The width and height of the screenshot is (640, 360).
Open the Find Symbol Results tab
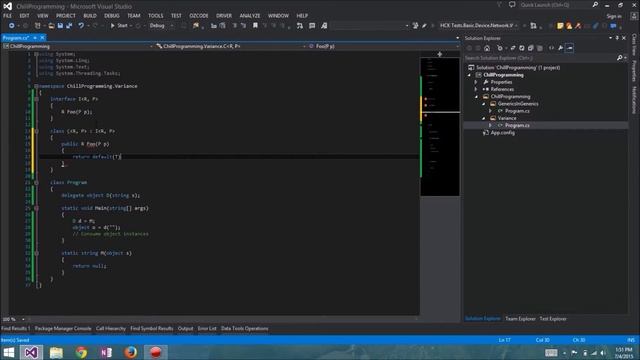click(x=152, y=329)
